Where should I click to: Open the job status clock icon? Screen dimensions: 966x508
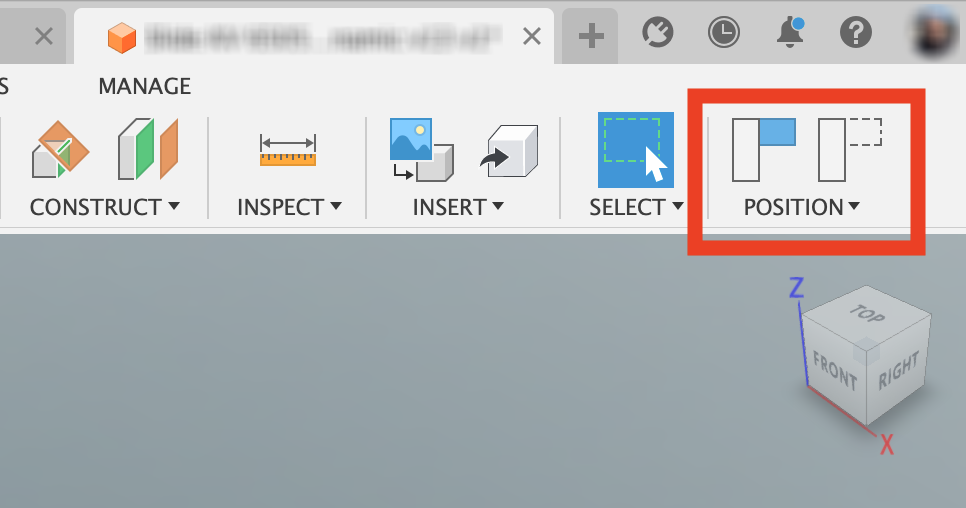[x=723, y=32]
